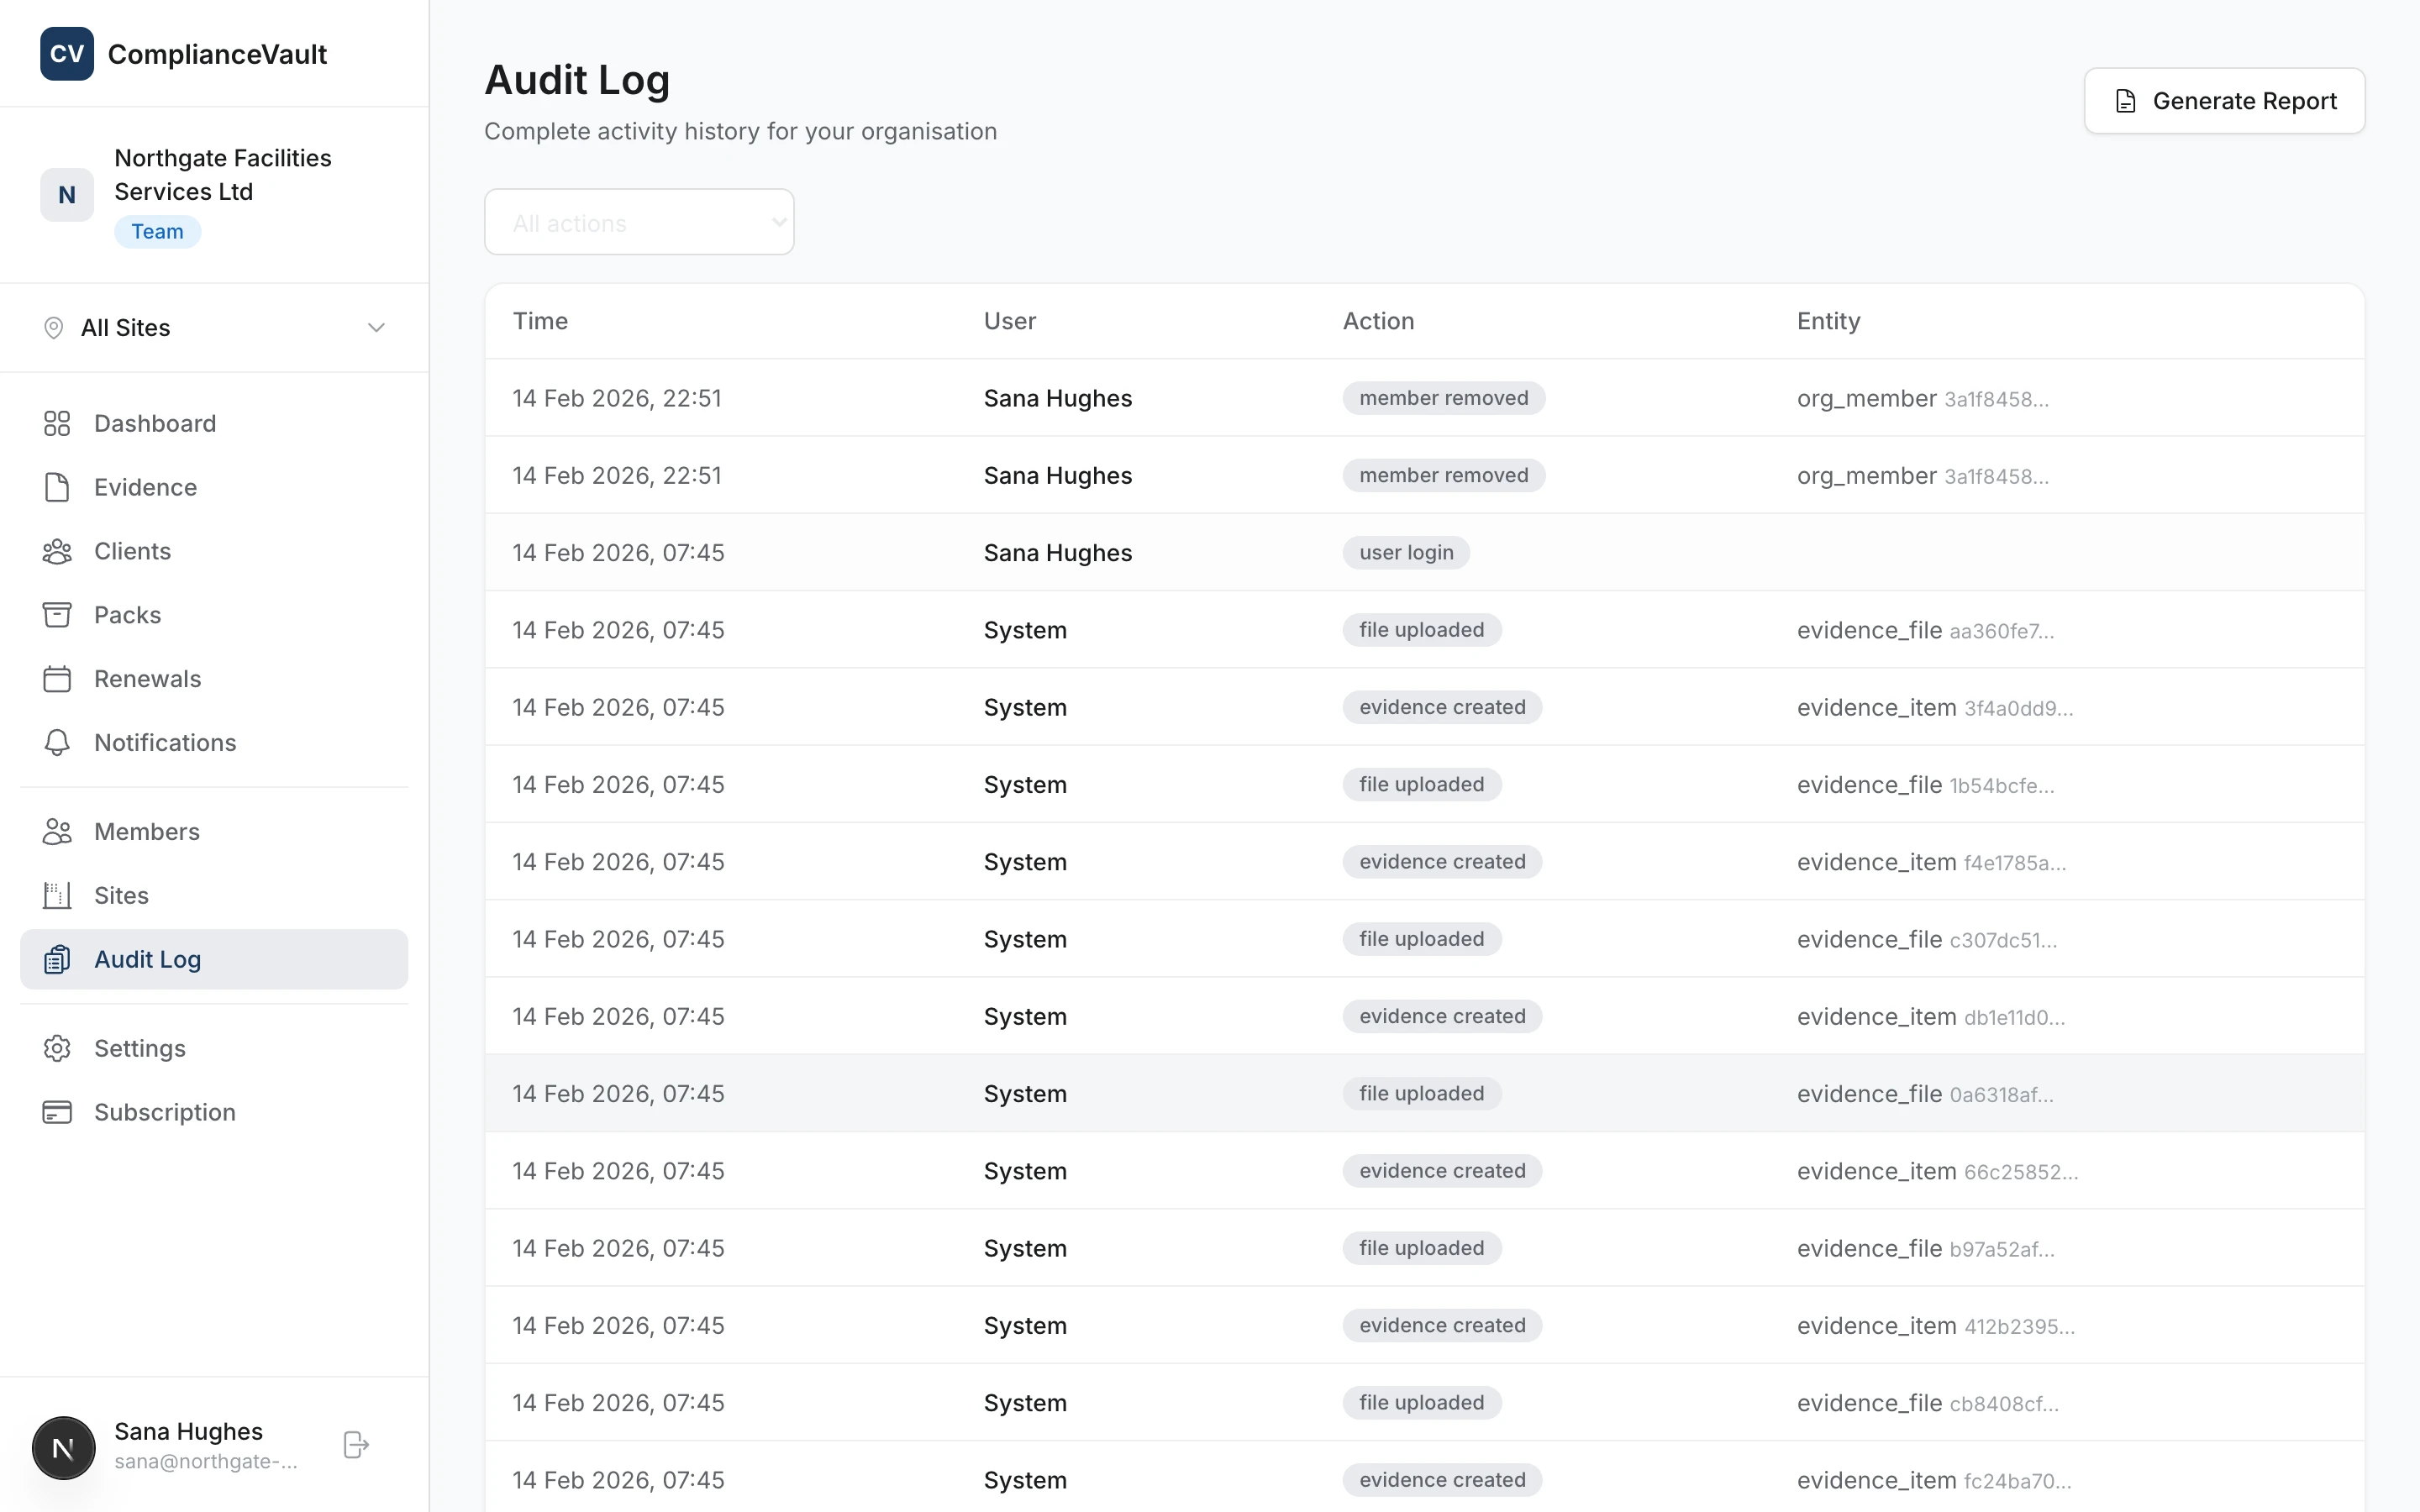Viewport: 2420px width, 1512px height.
Task: Click the logout icon next to Sana Hughes
Action: tap(355, 1444)
